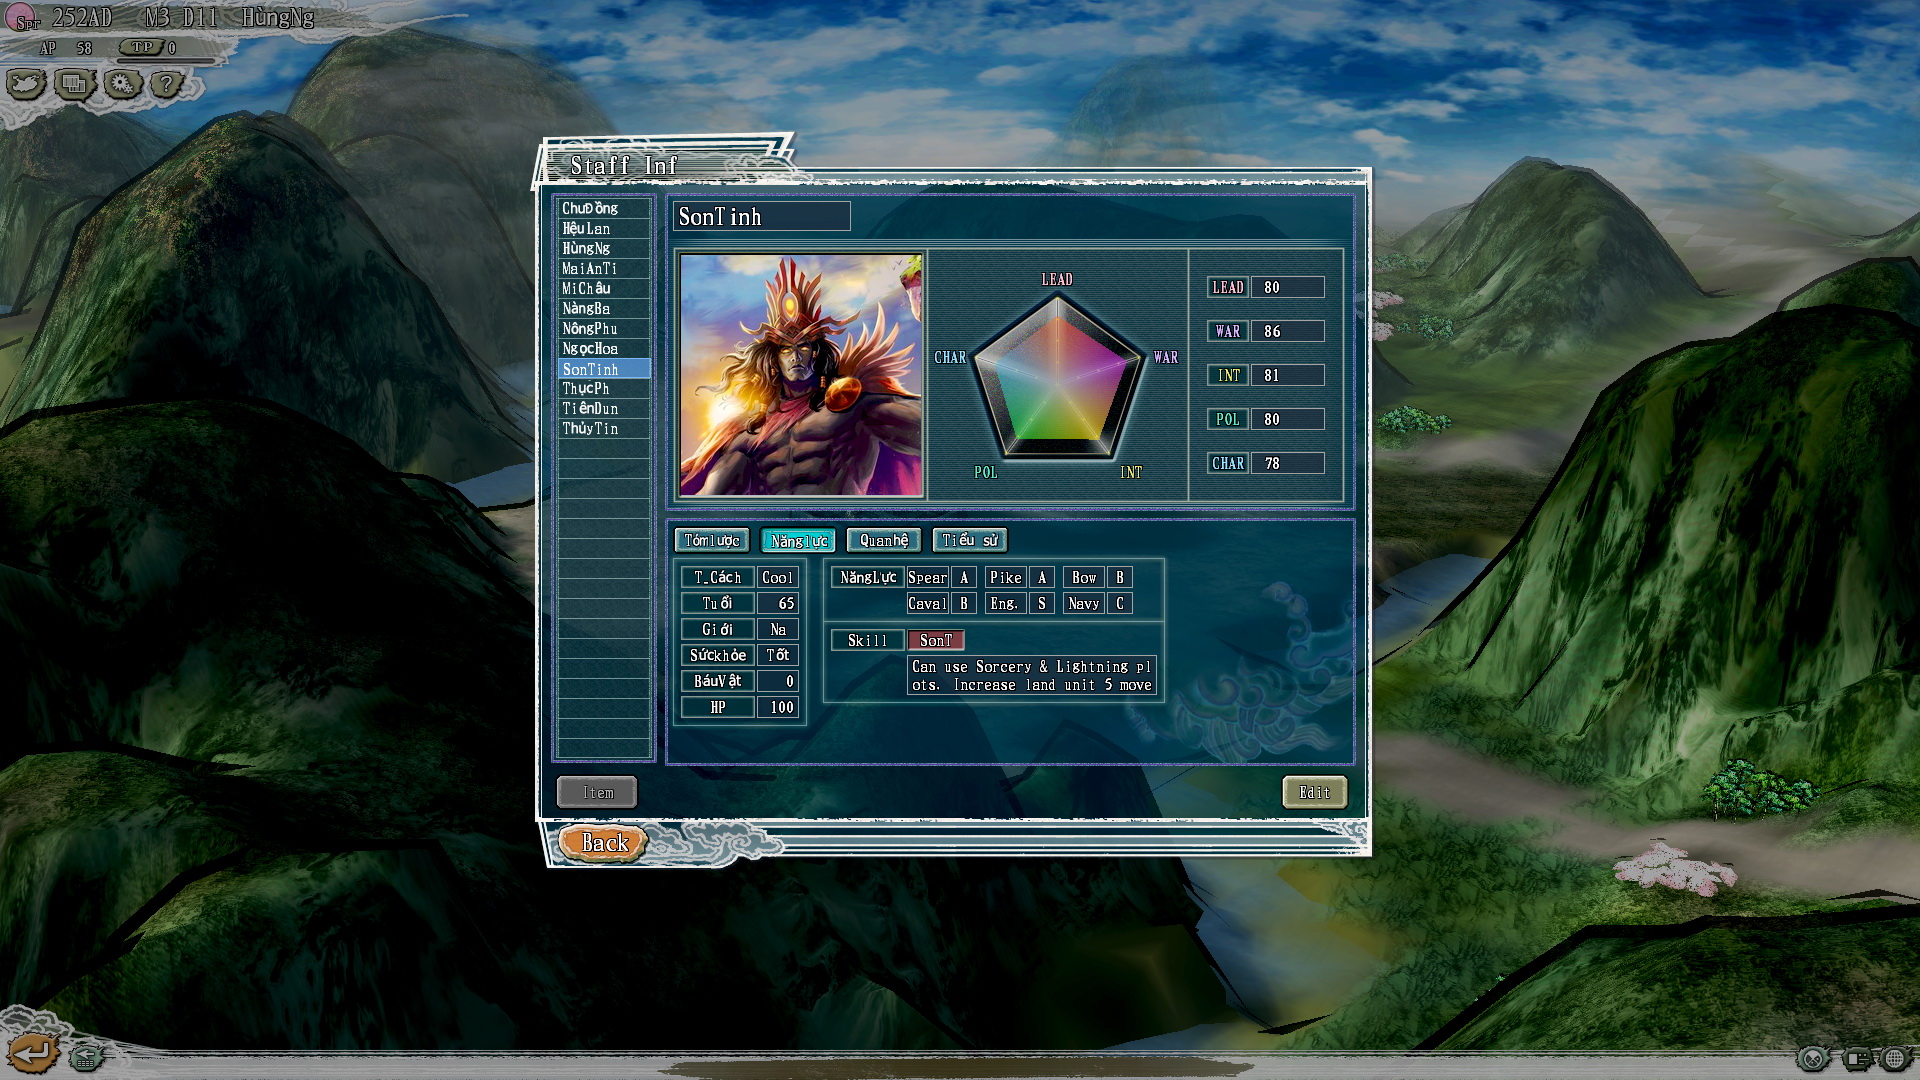1920x1080 pixels.
Task: Select HậuLan in the staff list
Action: 604,228
